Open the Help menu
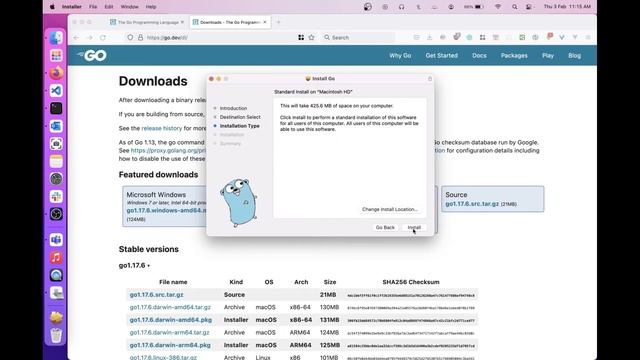This screenshot has width=640, height=360. [x=151, y=7]
